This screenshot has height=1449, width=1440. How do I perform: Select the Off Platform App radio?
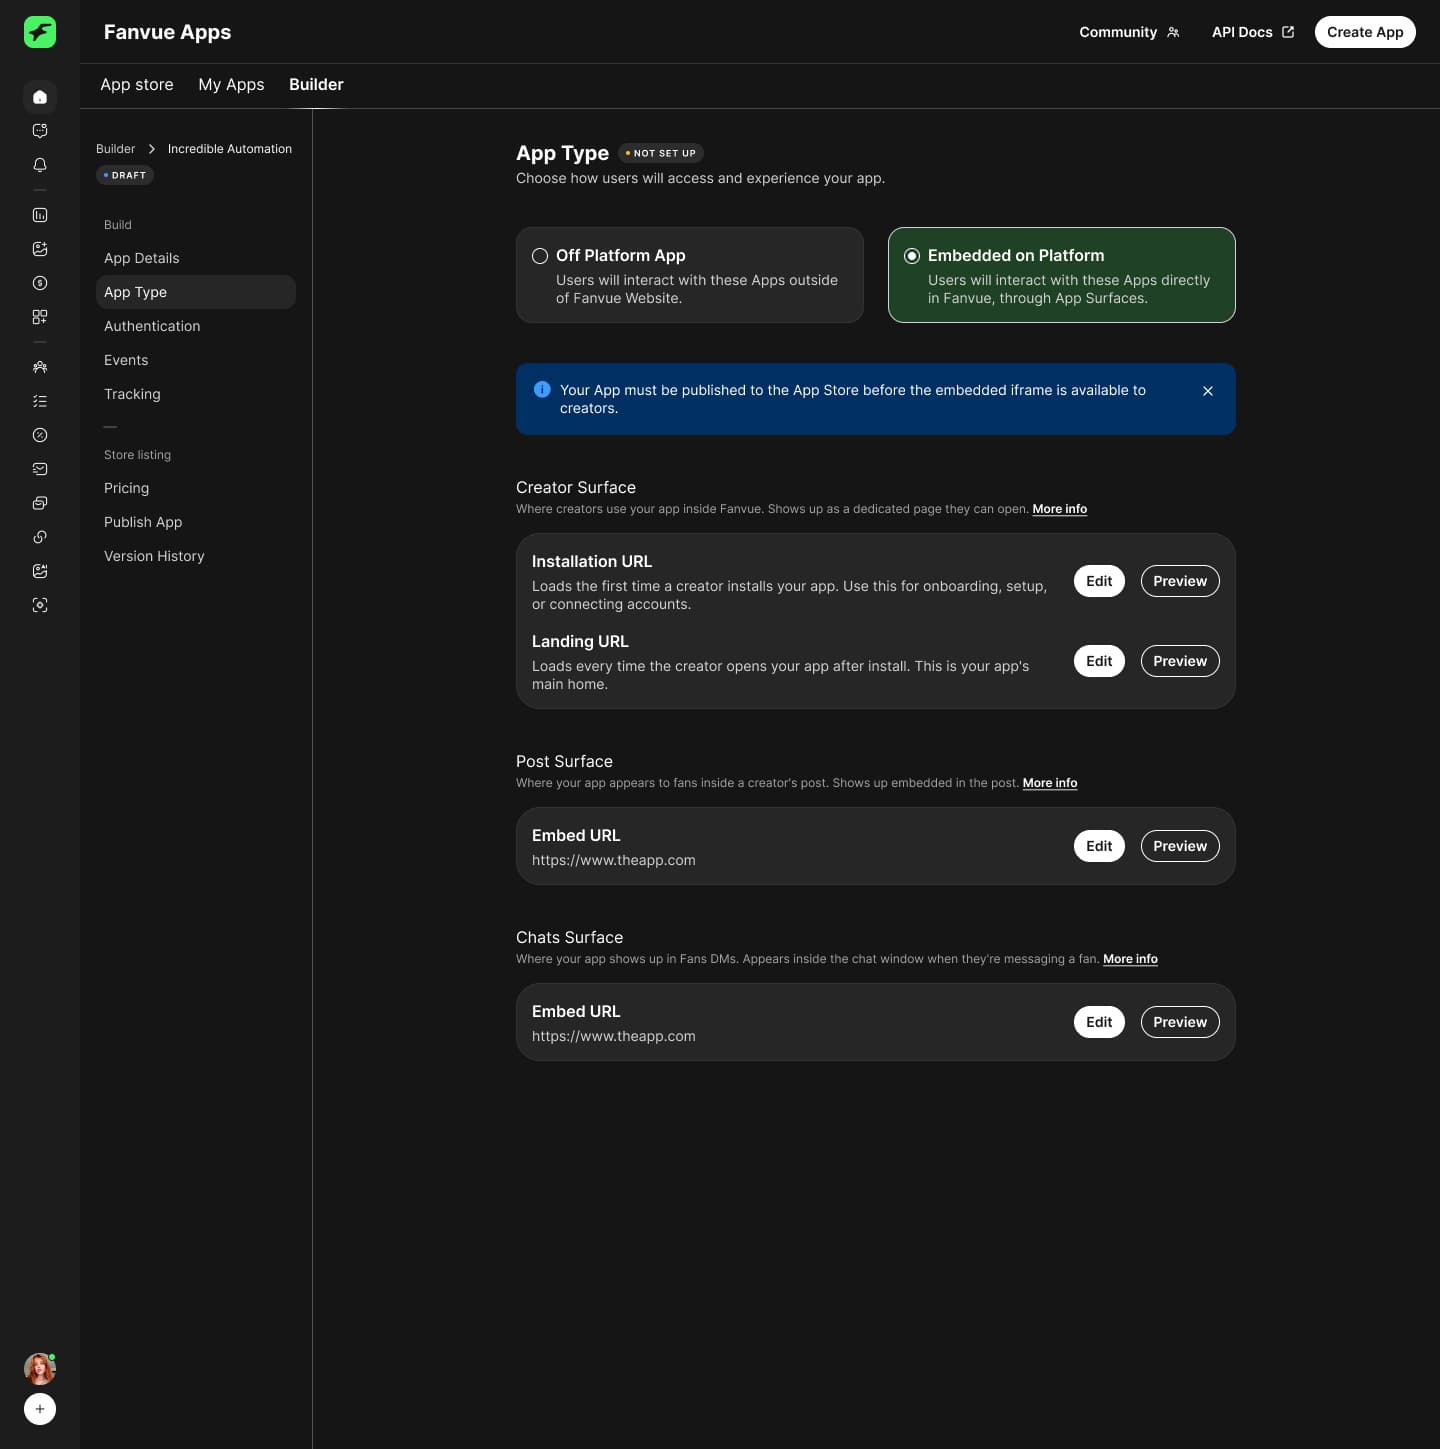pyautogui.click(x=540, y=256)
